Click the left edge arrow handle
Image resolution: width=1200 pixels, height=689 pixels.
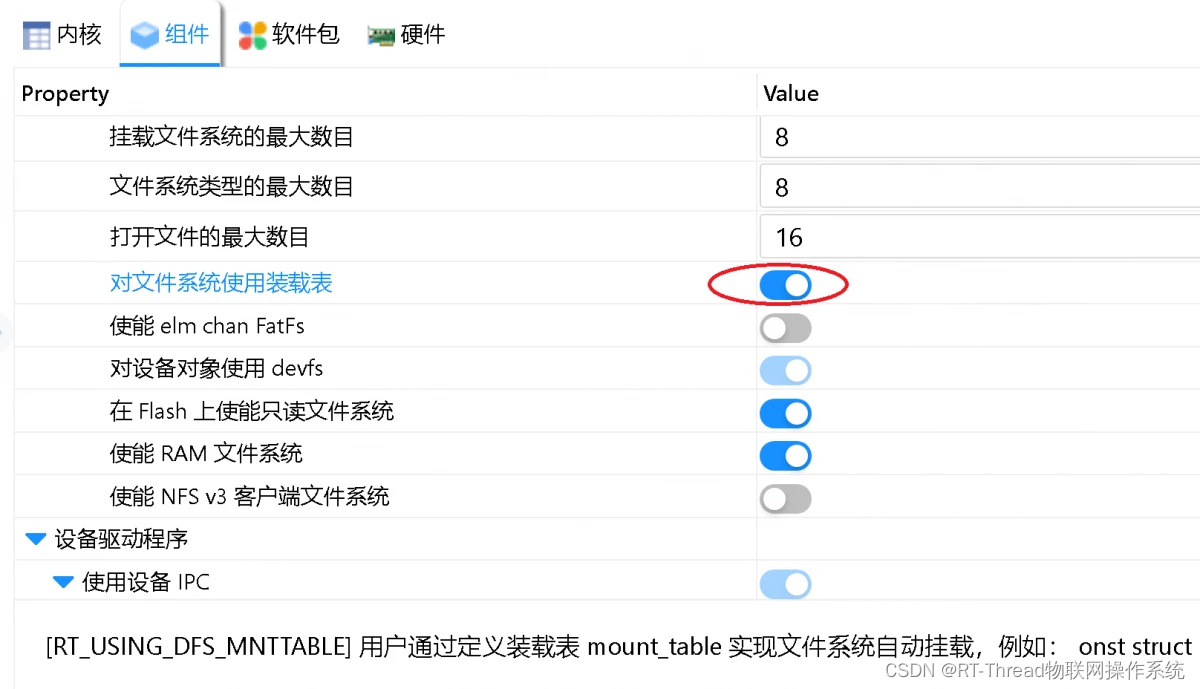pyautogui.click(x=5, y=330)
